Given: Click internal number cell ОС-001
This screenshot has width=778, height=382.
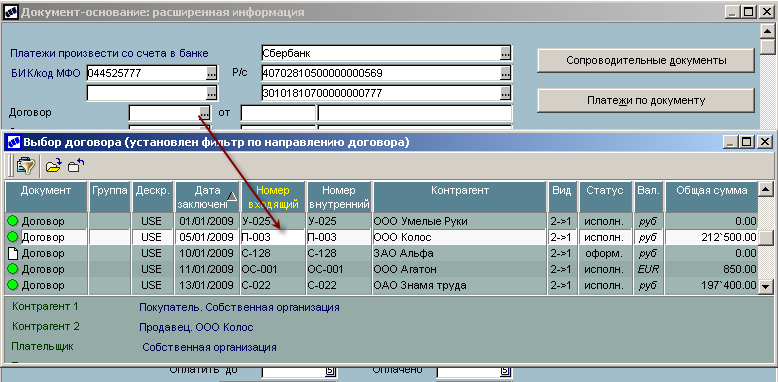Looking at the screenshot, I should (339, 269).
